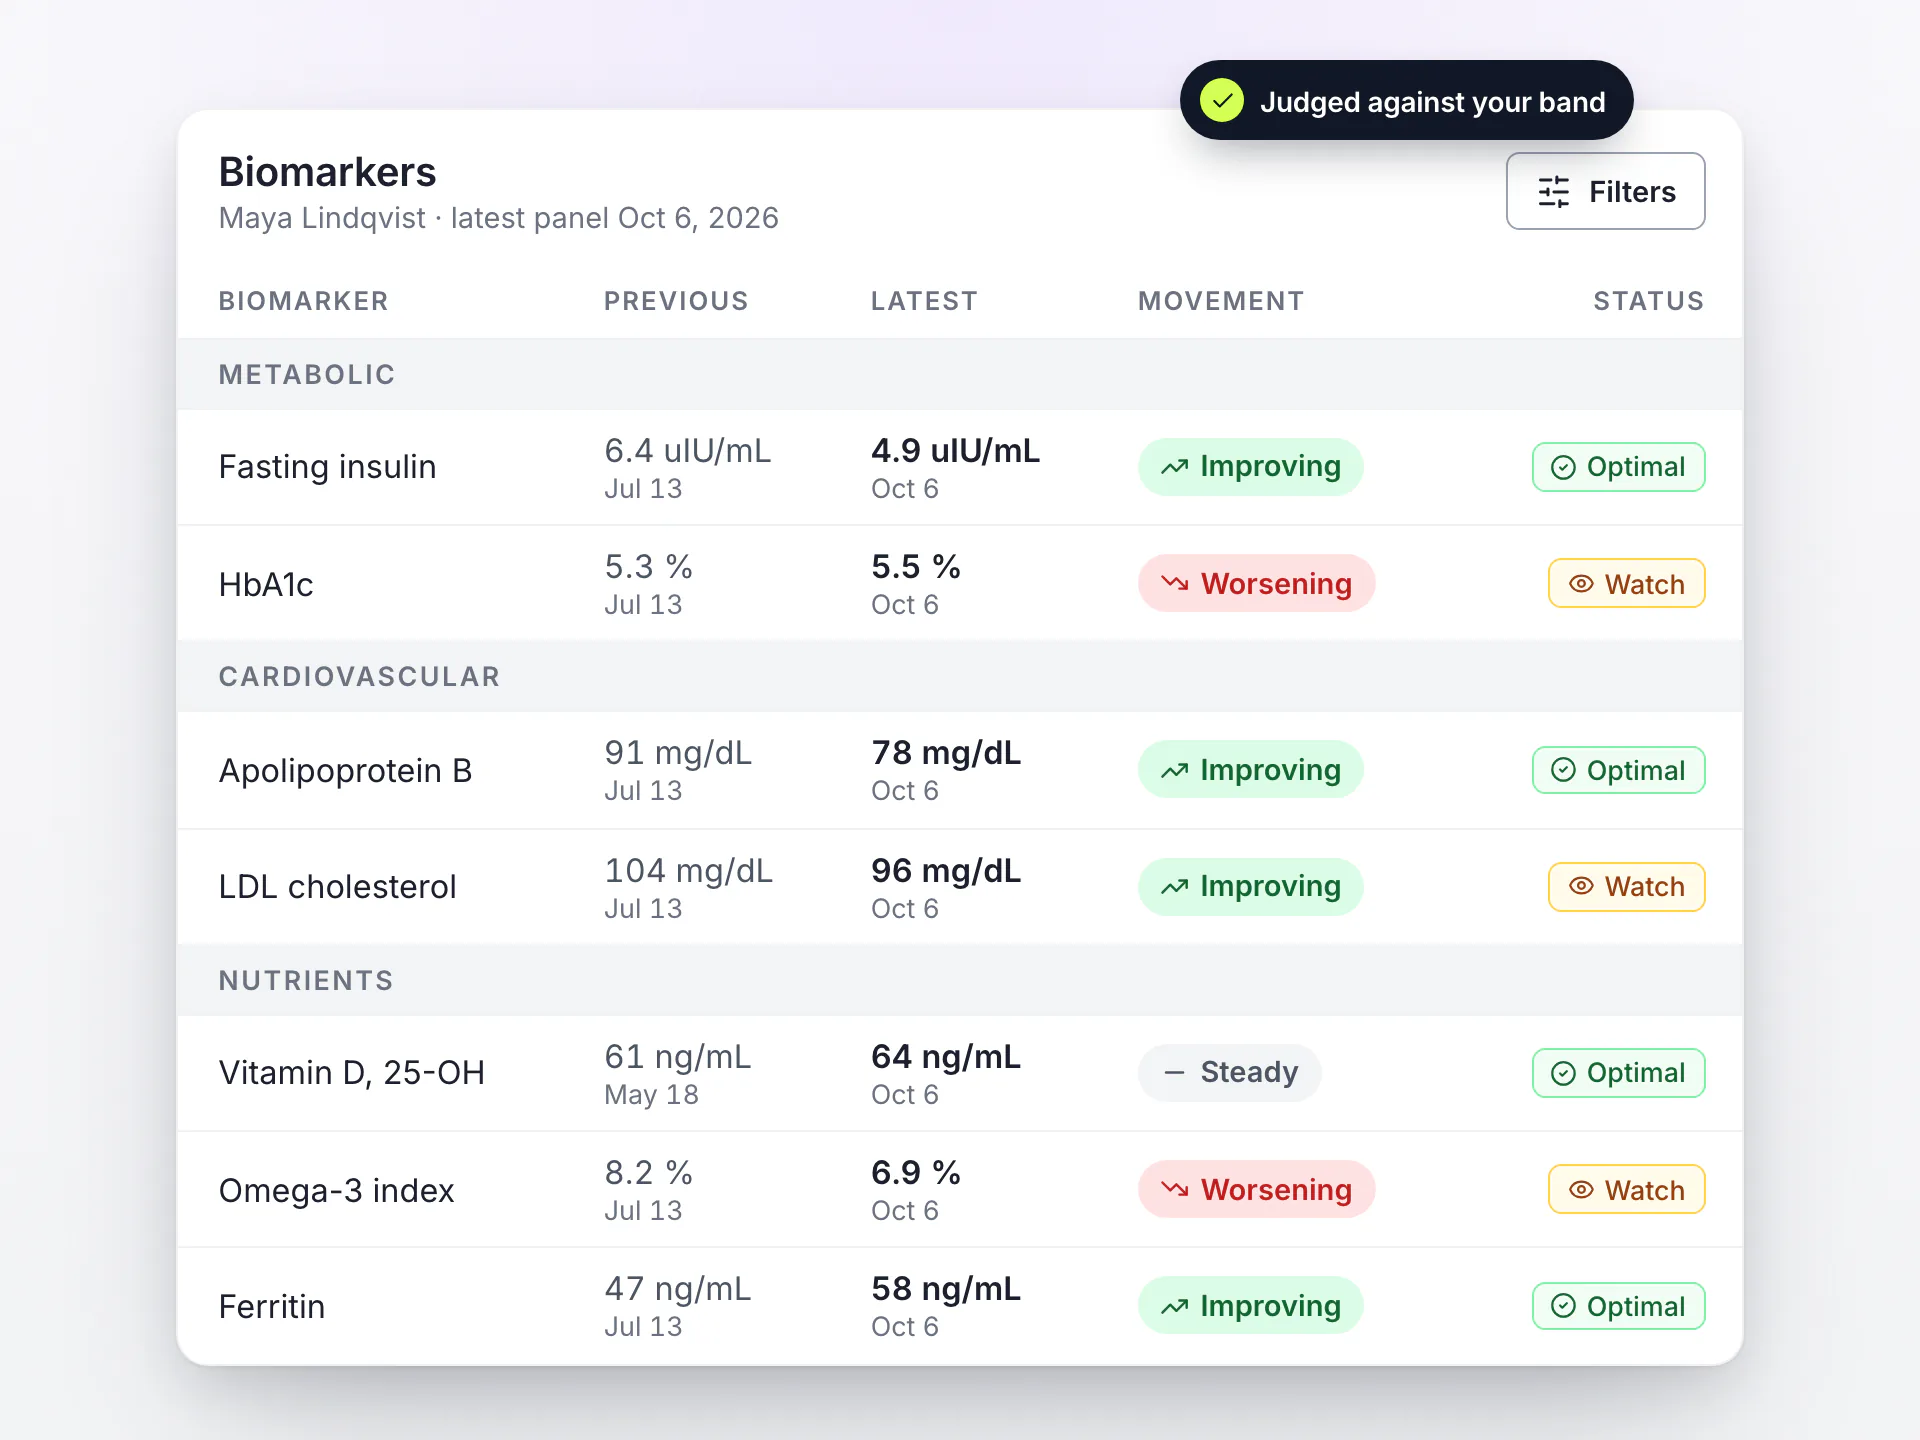Open the HbA1c biomarker name
This screenshot has width=1920, height=1440.
click(266, 584)
